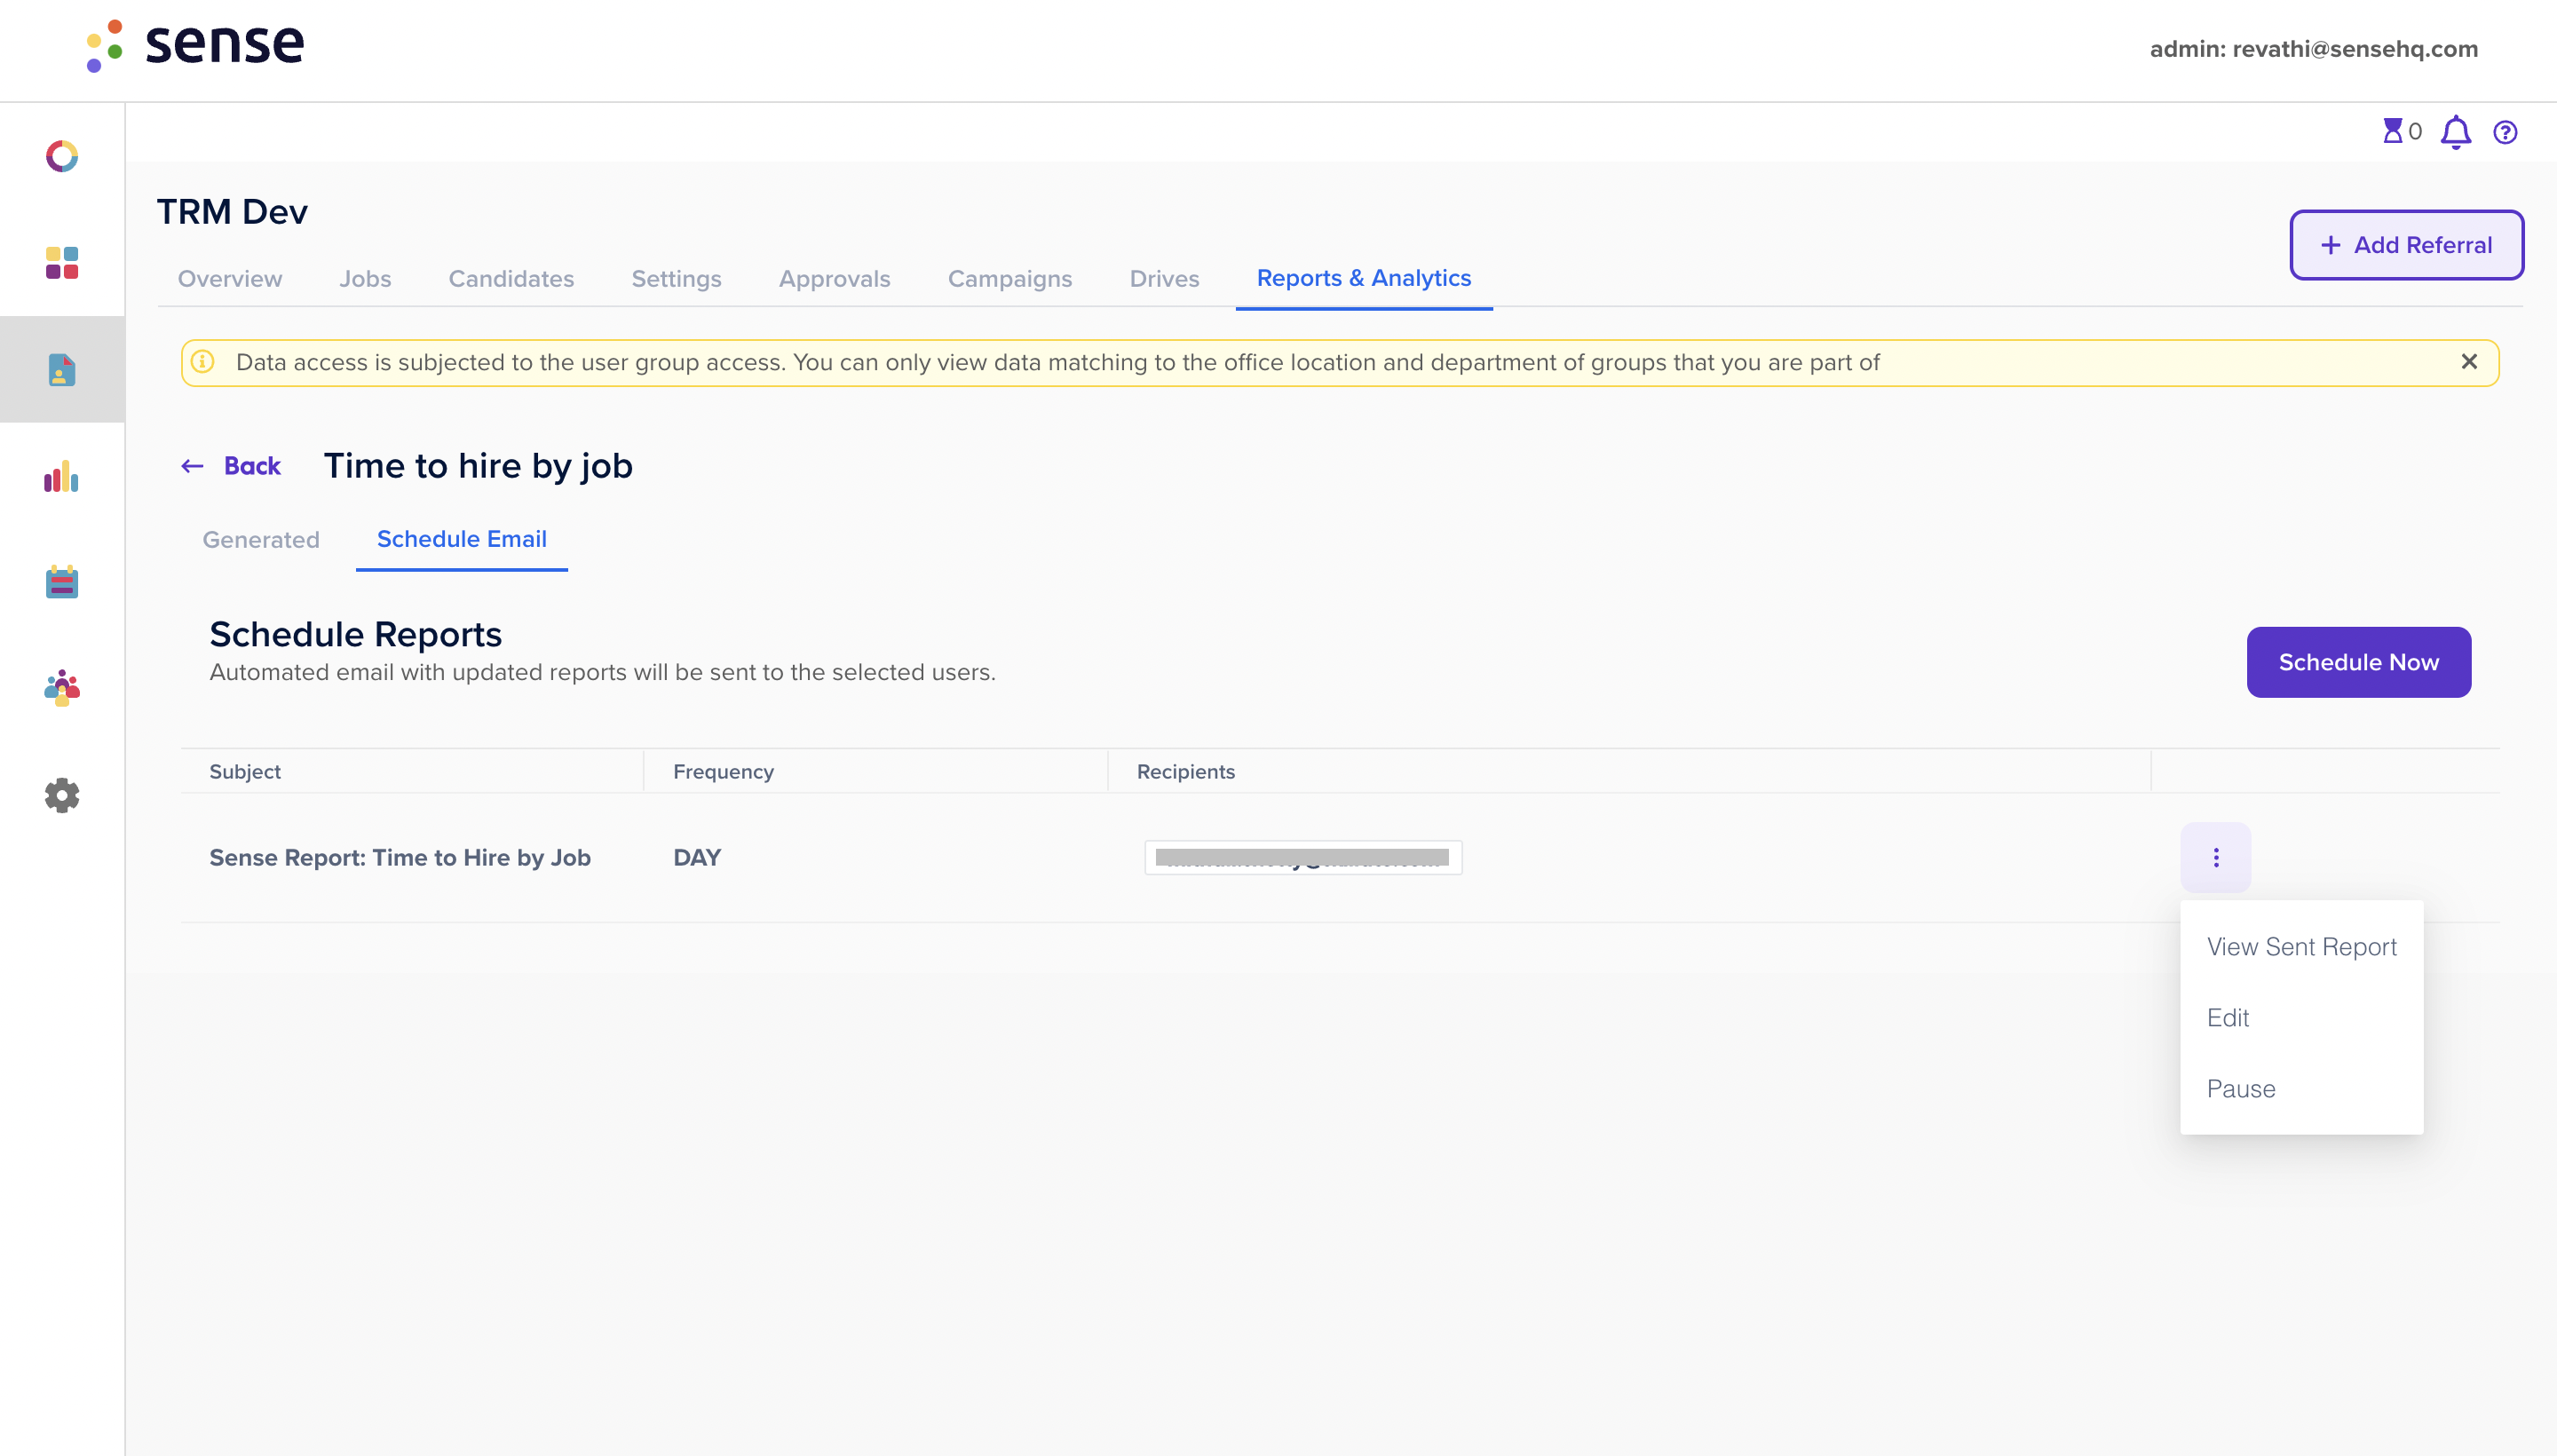Click the info icon in yellow banner

tap(203, 362)
